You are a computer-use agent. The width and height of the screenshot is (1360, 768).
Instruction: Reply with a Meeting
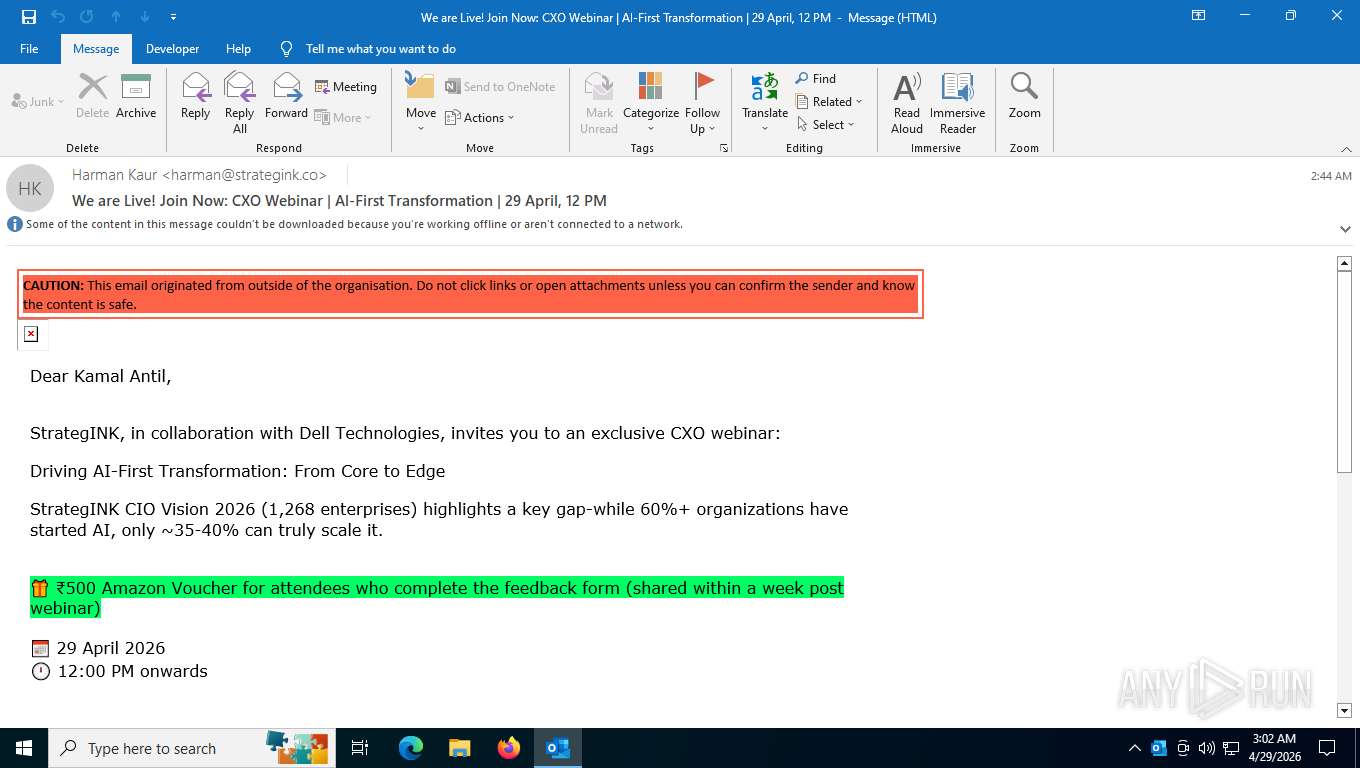[x=346, y=87]
